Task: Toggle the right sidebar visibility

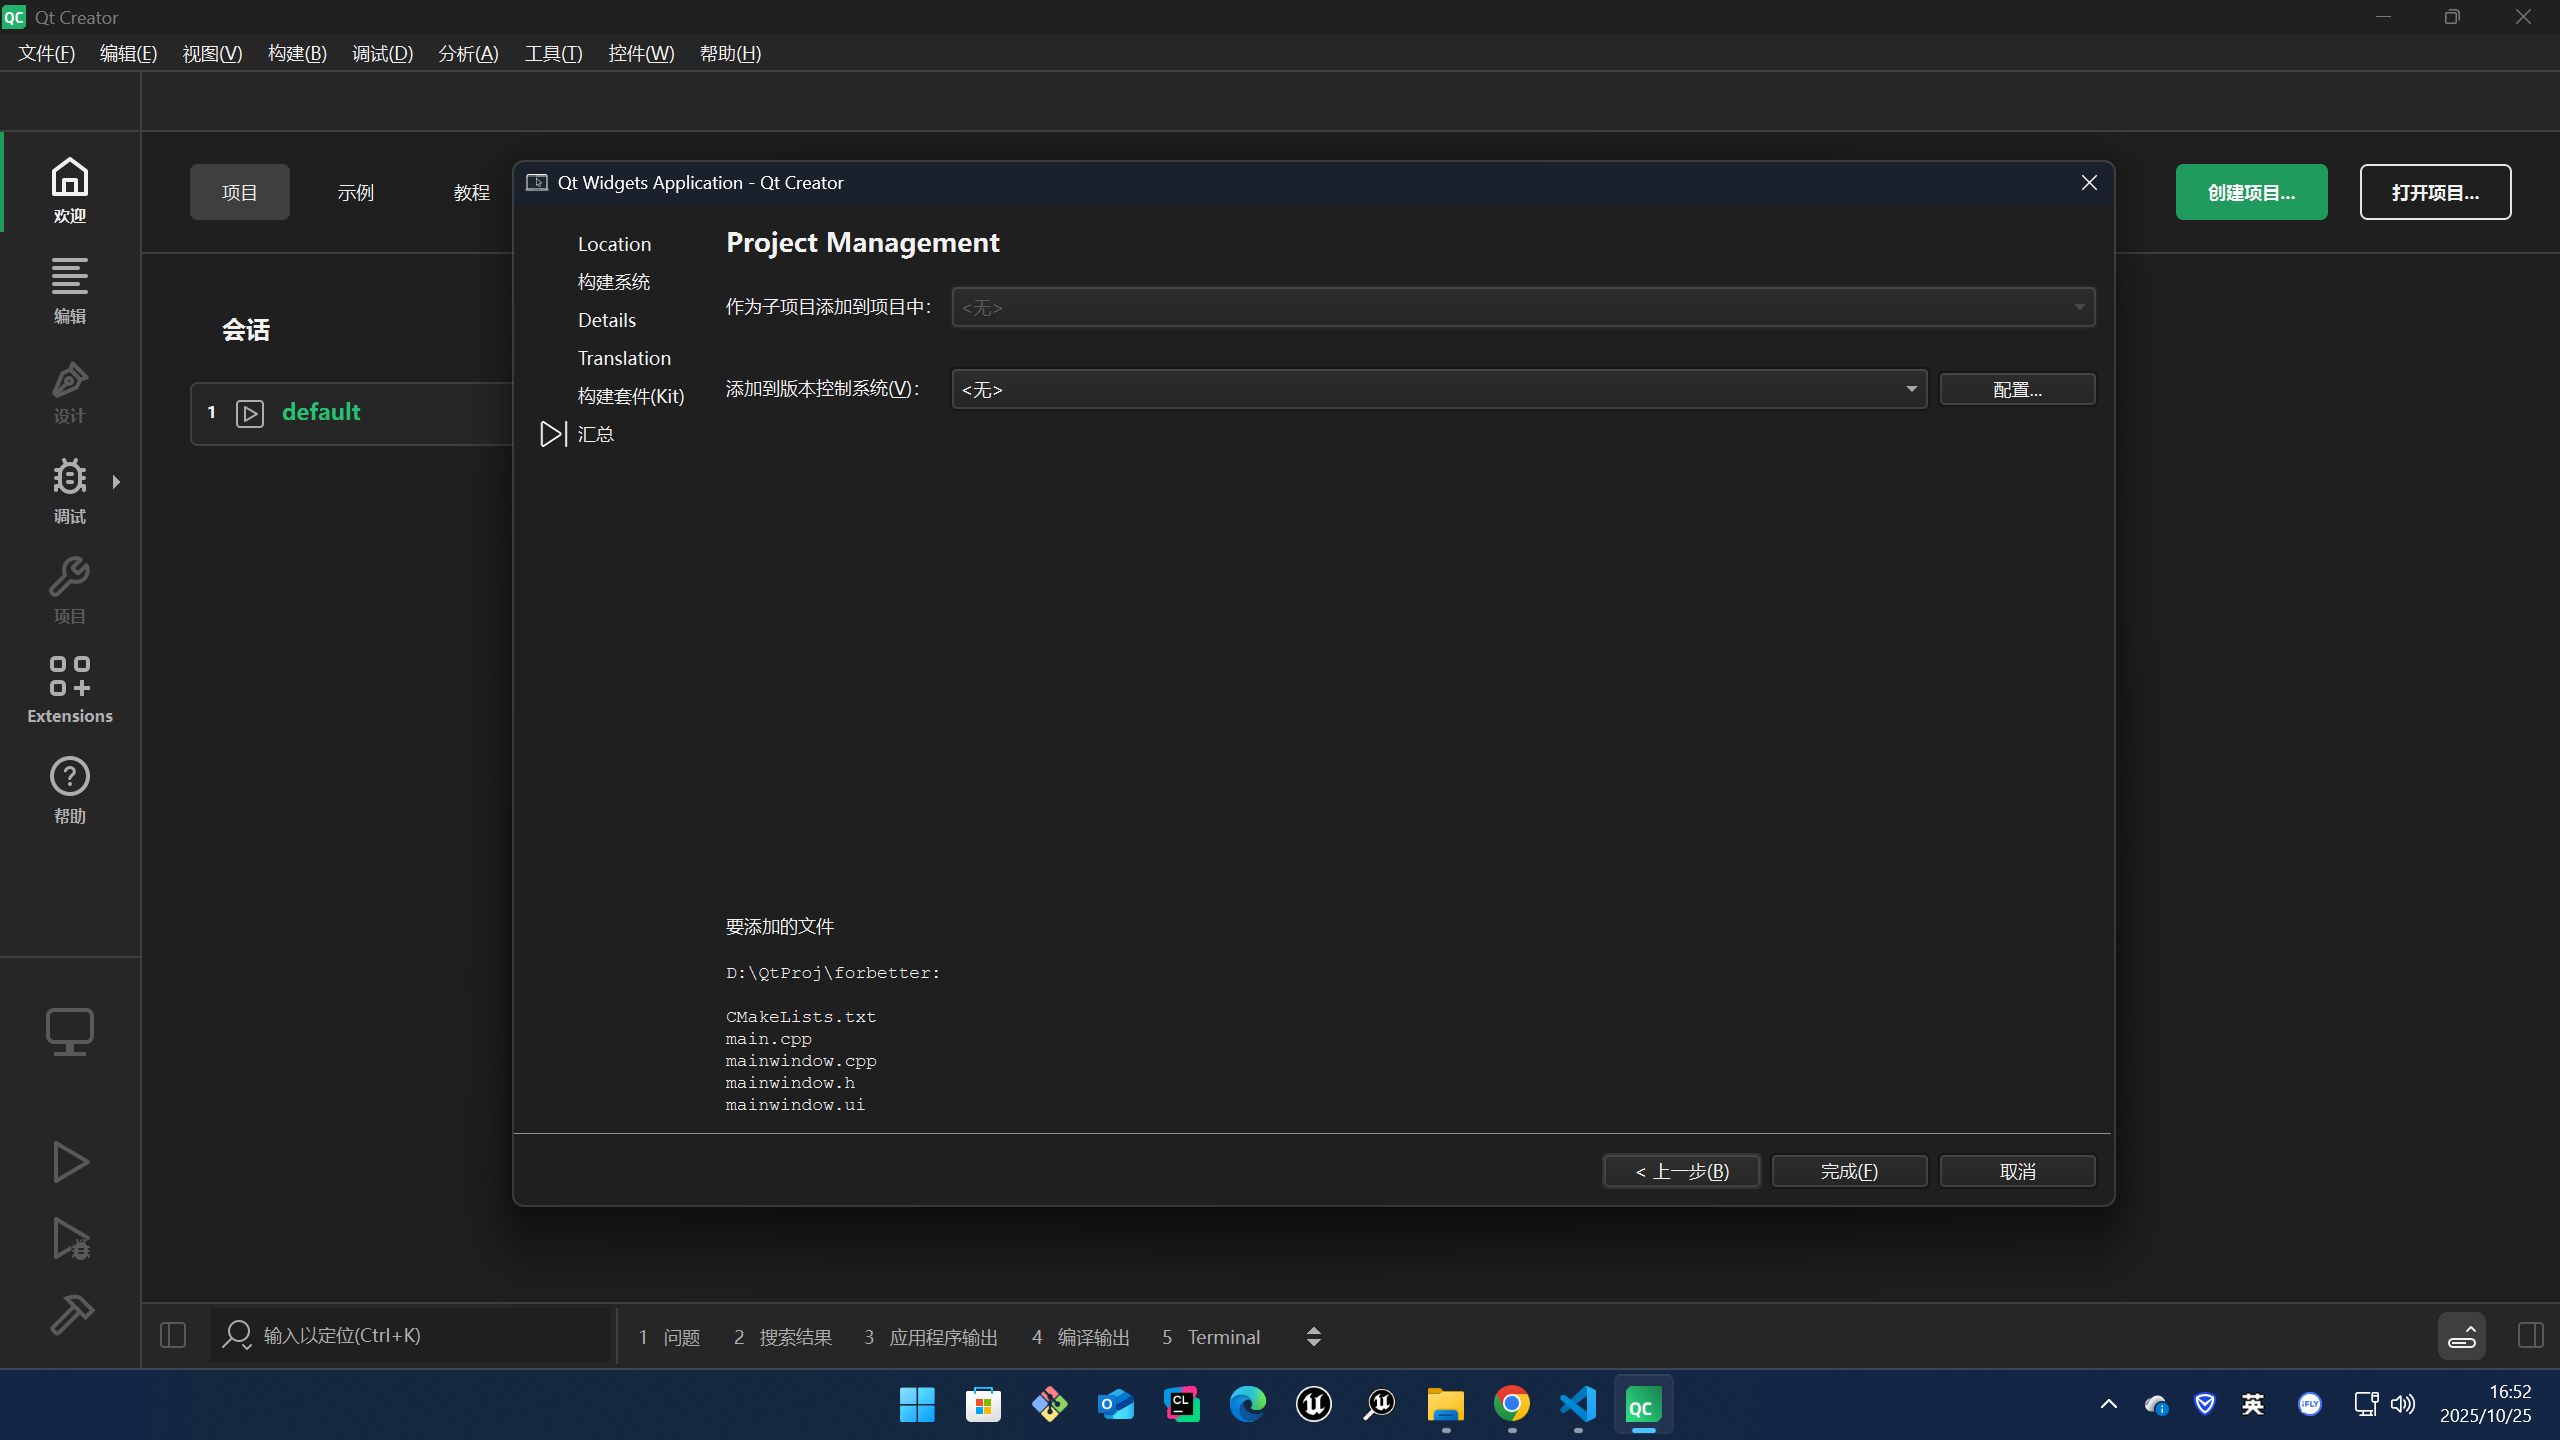Action: pos(2530,1335)
